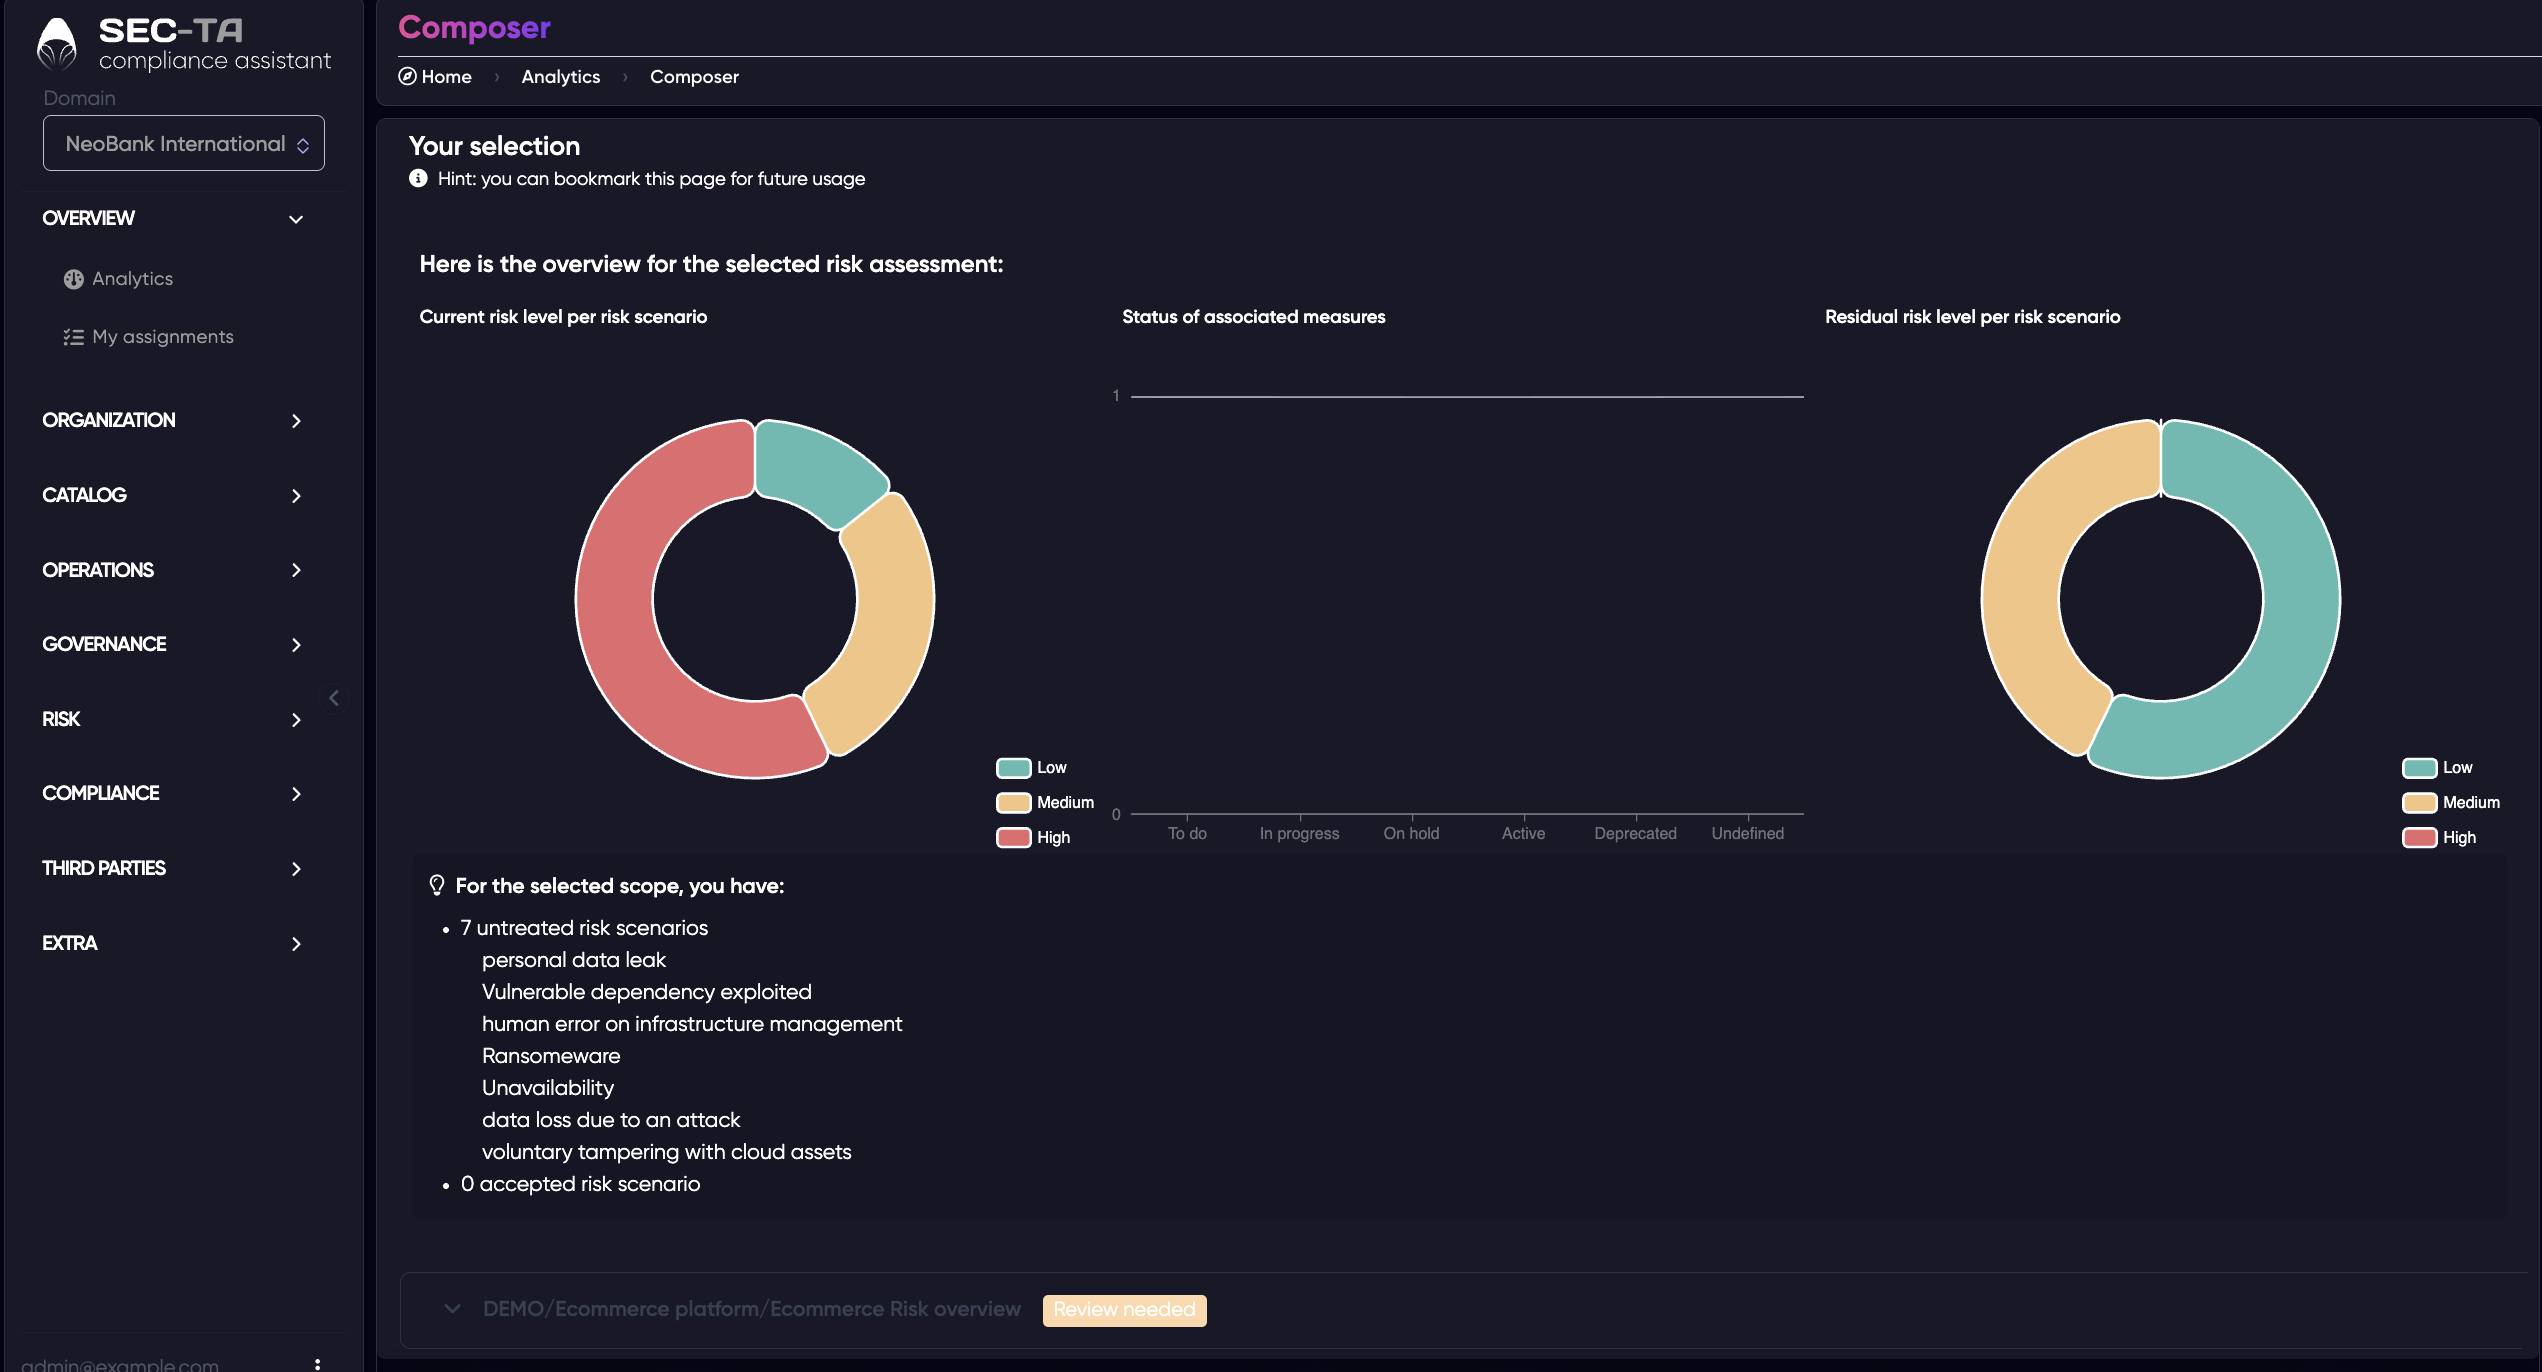Click the Analytics palette icon

73,279
